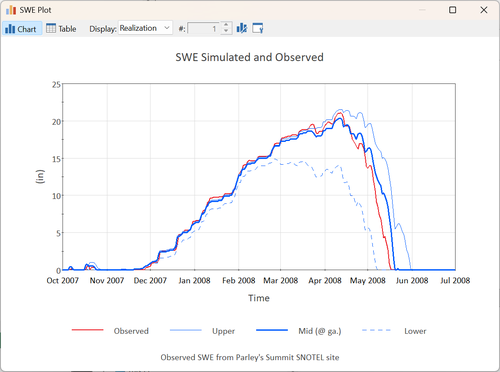Select the 'Mid (@ ga.)' legend label
Screen dimensions: 500x372
pos(320,331)
